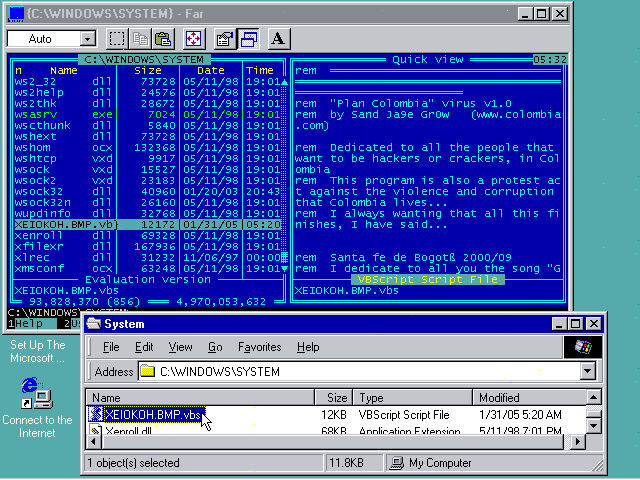
Task: Select wsock2 vxd row in Far panel
Action: pyautogui.click(x=147, y=181)
